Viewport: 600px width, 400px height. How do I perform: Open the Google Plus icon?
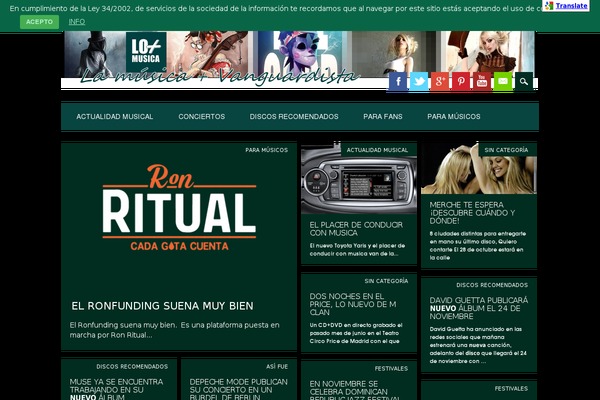[x=440, y=81]
